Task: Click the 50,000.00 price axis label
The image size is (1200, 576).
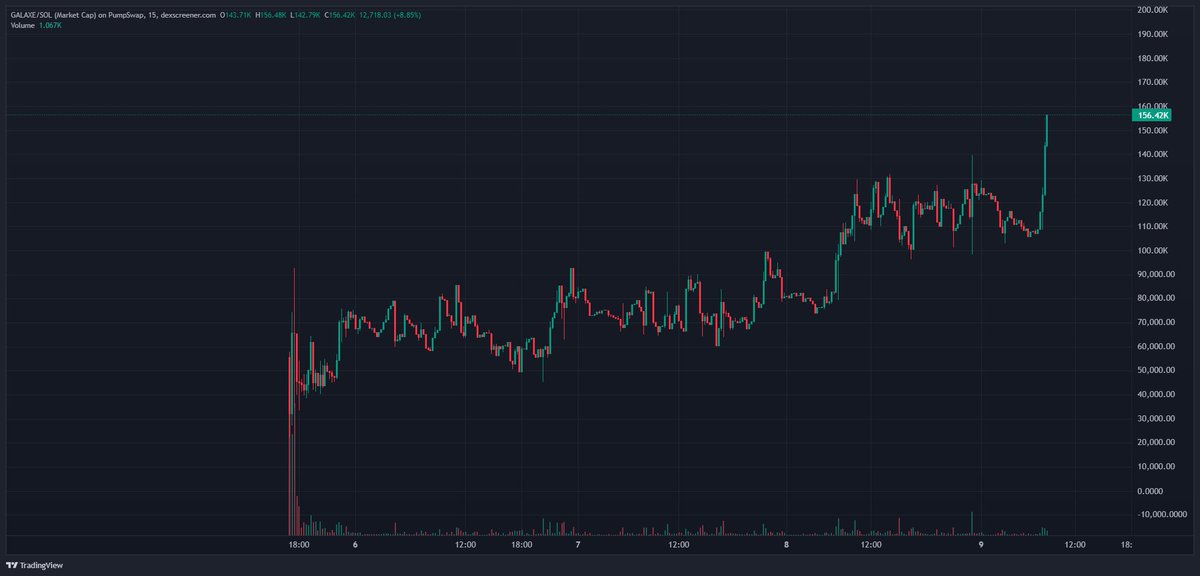Action: click(x=1156, y=370)
